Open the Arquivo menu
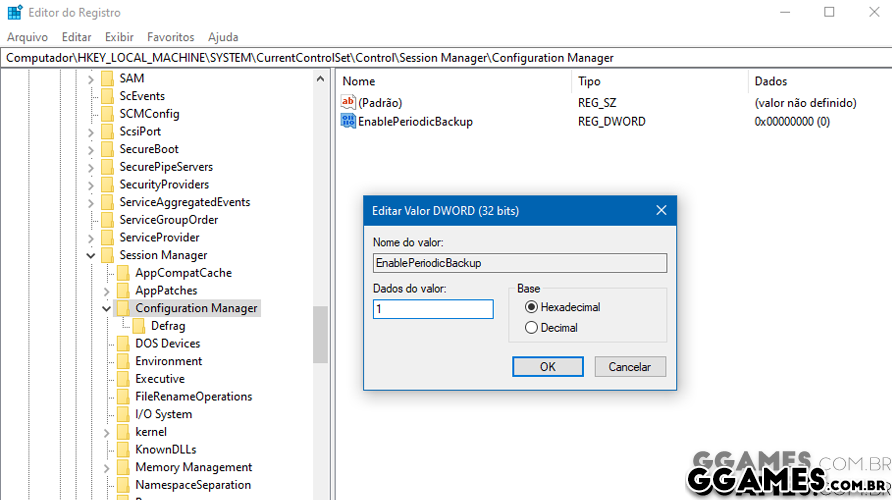 pyautogui.click(x=27, y=37)
